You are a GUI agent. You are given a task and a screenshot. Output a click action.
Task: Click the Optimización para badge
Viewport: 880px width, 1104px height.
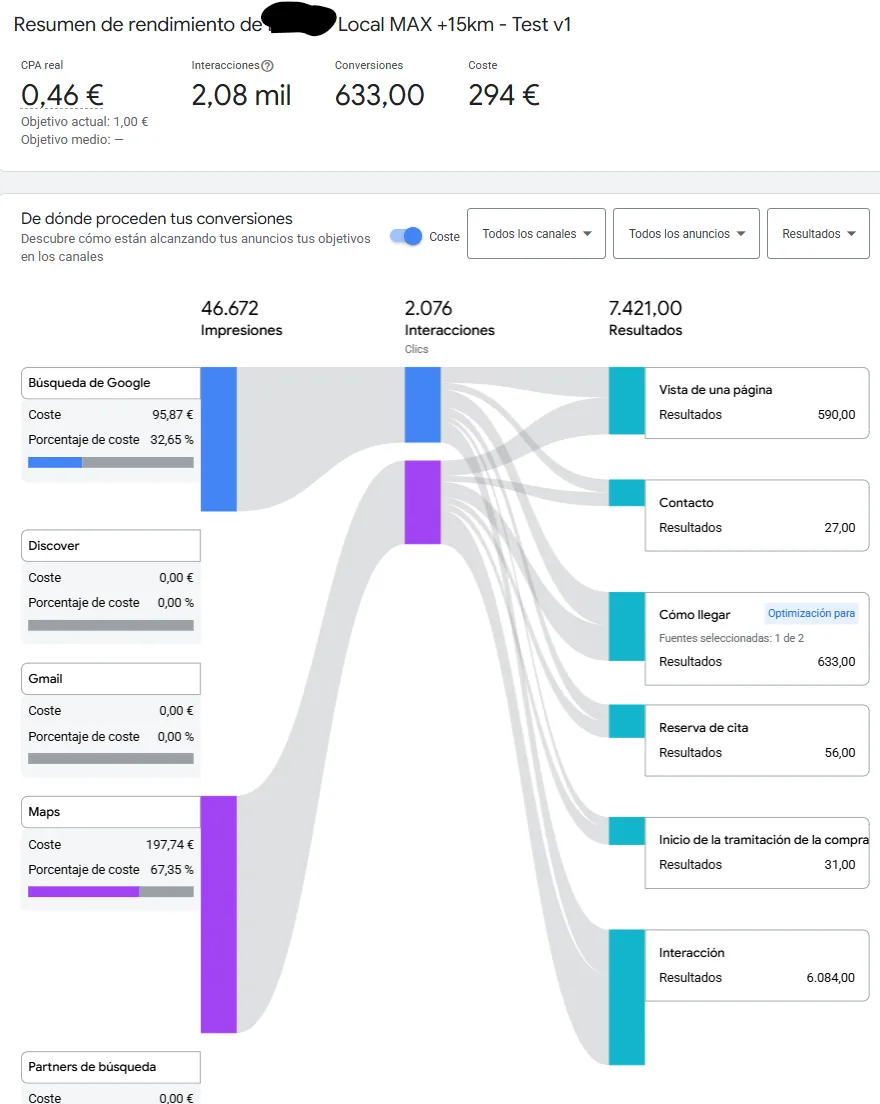coord(812,613)
